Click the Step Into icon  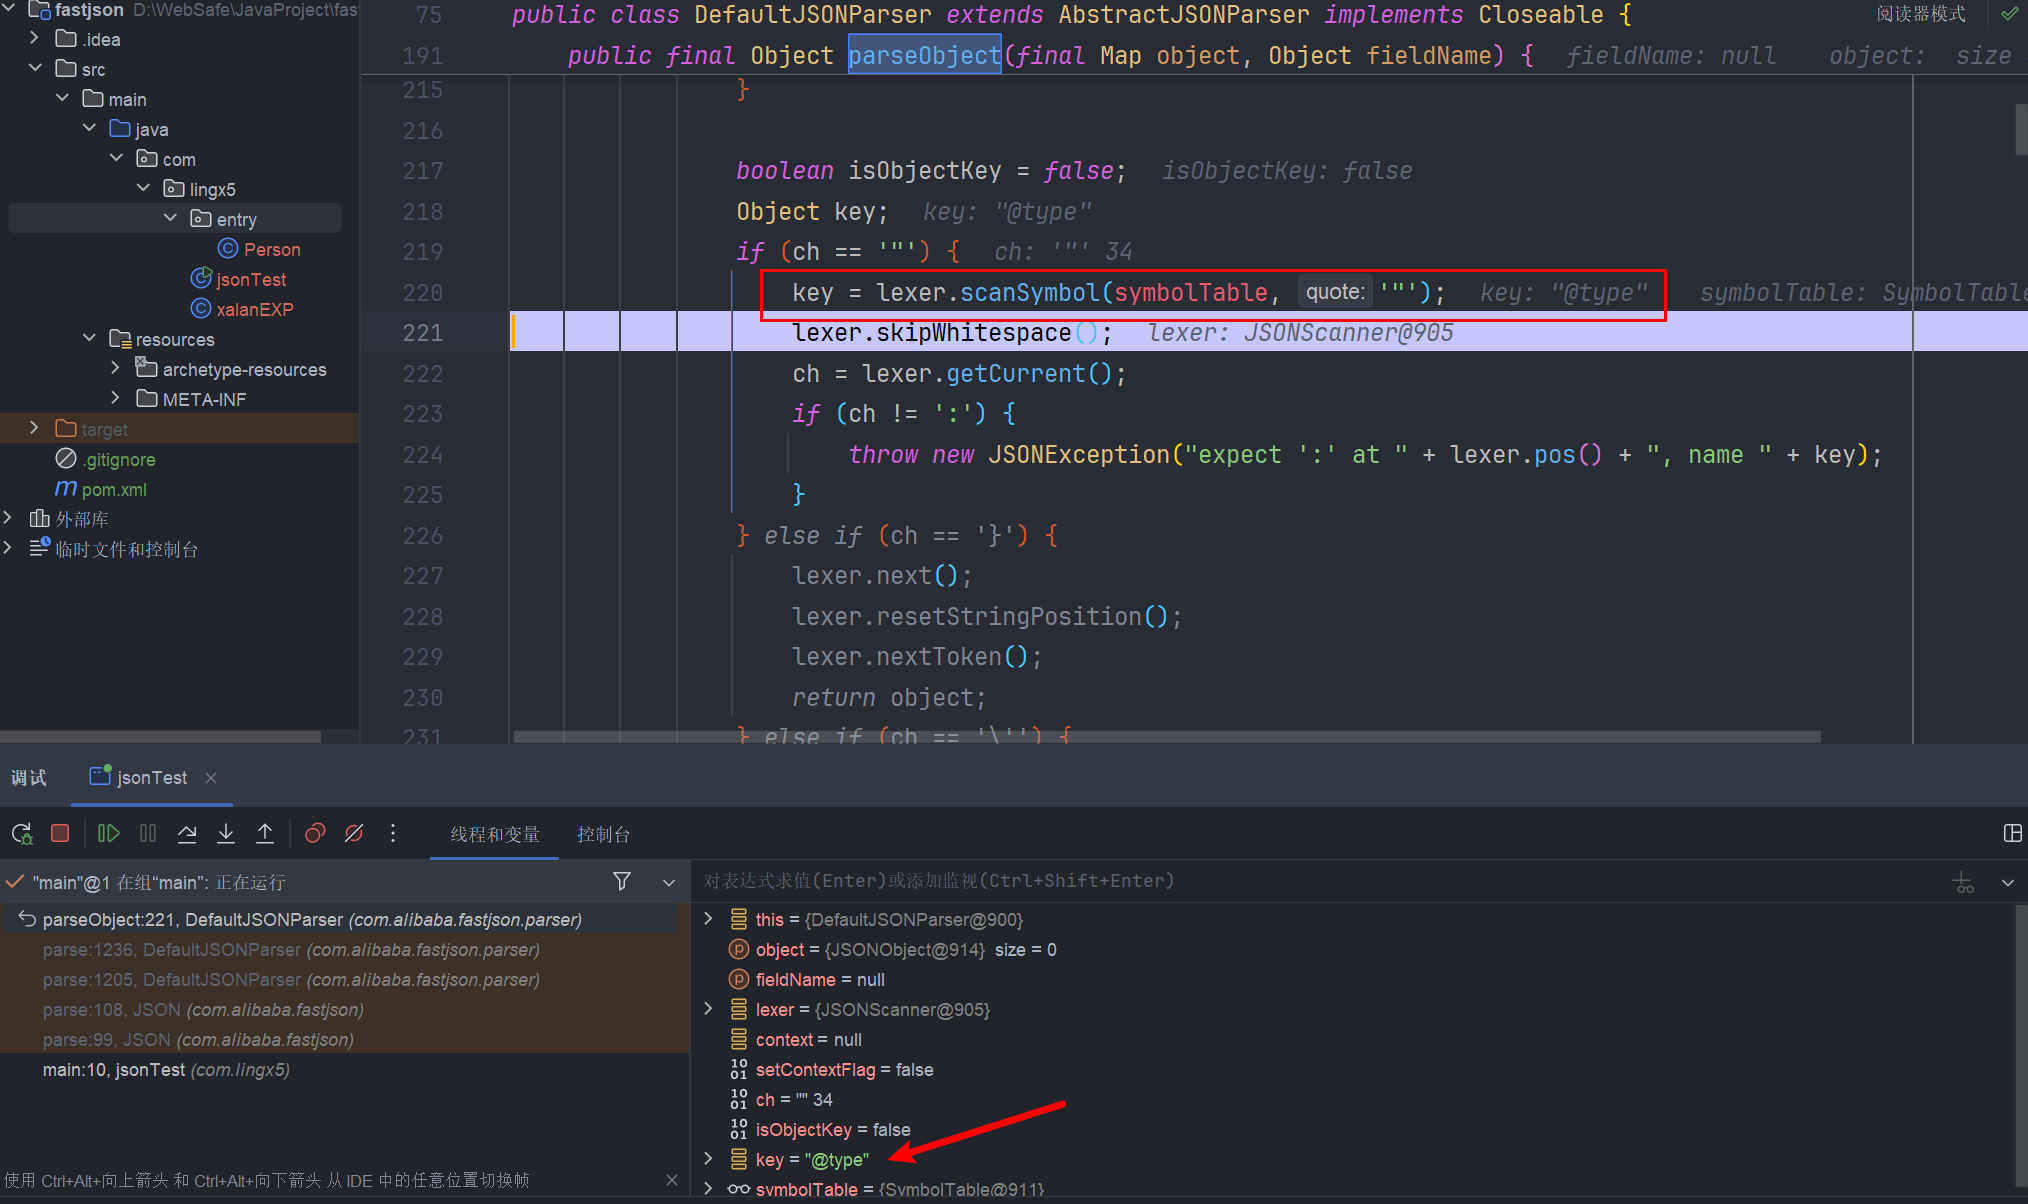click(226, 833)
